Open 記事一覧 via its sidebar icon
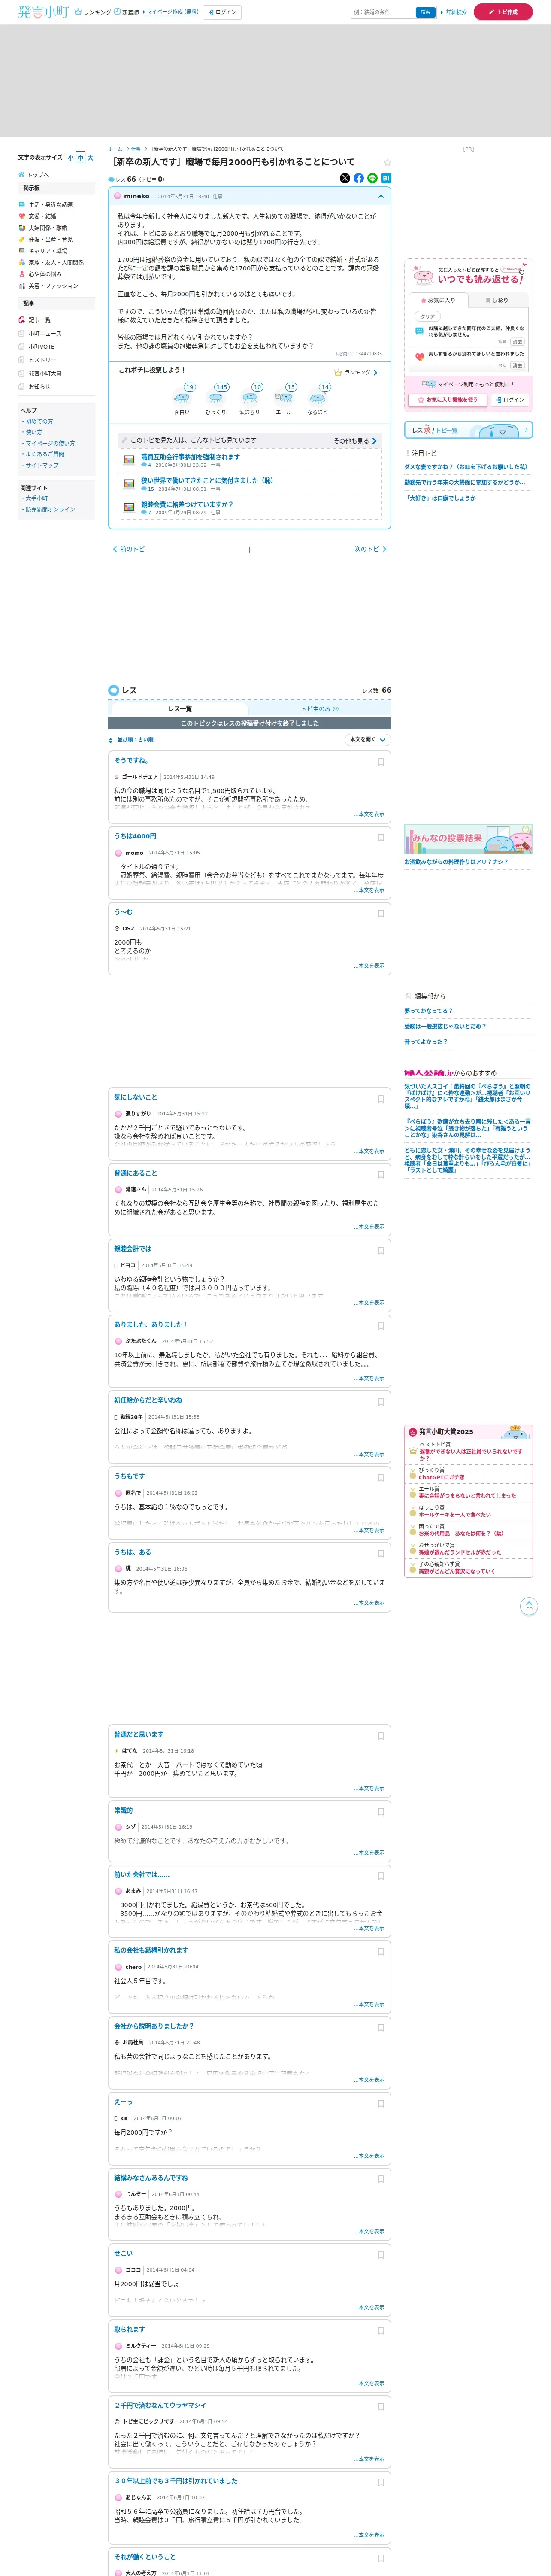 click(x=22, y=320)
